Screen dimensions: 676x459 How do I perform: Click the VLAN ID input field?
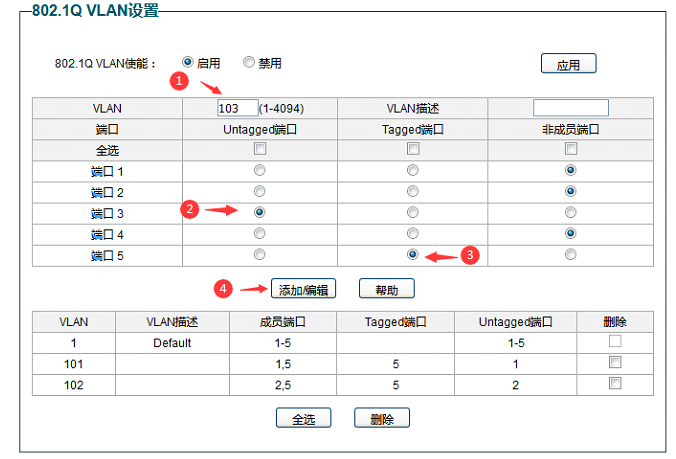[236, 108]
